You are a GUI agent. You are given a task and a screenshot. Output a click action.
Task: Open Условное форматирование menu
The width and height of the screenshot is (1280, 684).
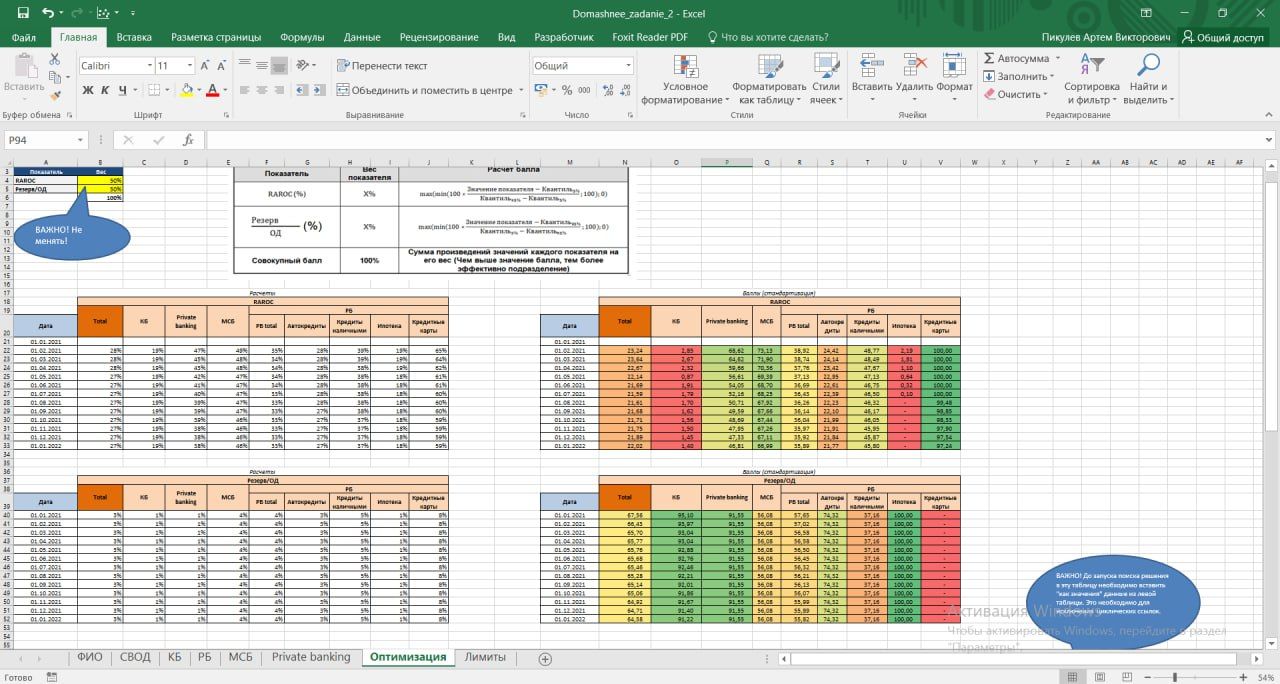pyautogui.click(x=686, y=79)
